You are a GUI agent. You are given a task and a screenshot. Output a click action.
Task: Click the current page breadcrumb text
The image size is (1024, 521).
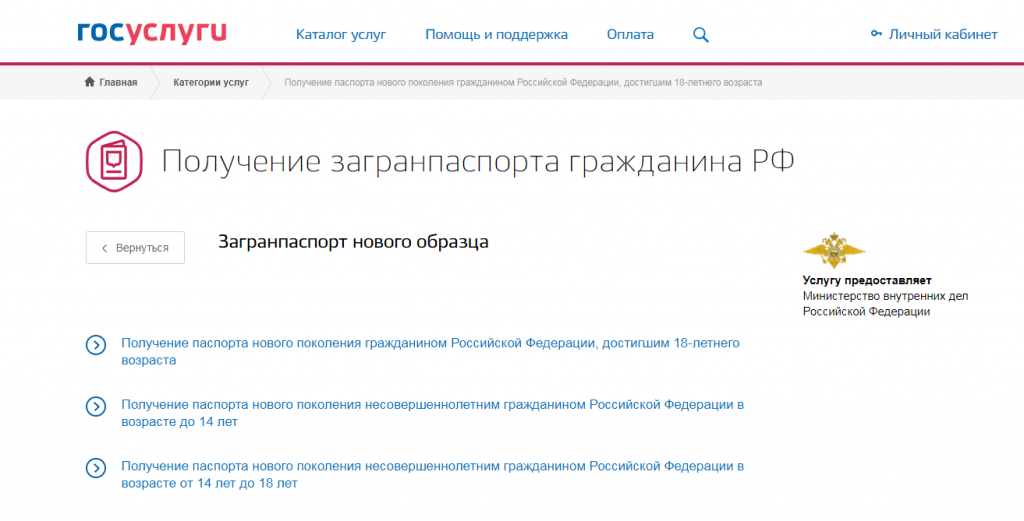pos(523,83)
